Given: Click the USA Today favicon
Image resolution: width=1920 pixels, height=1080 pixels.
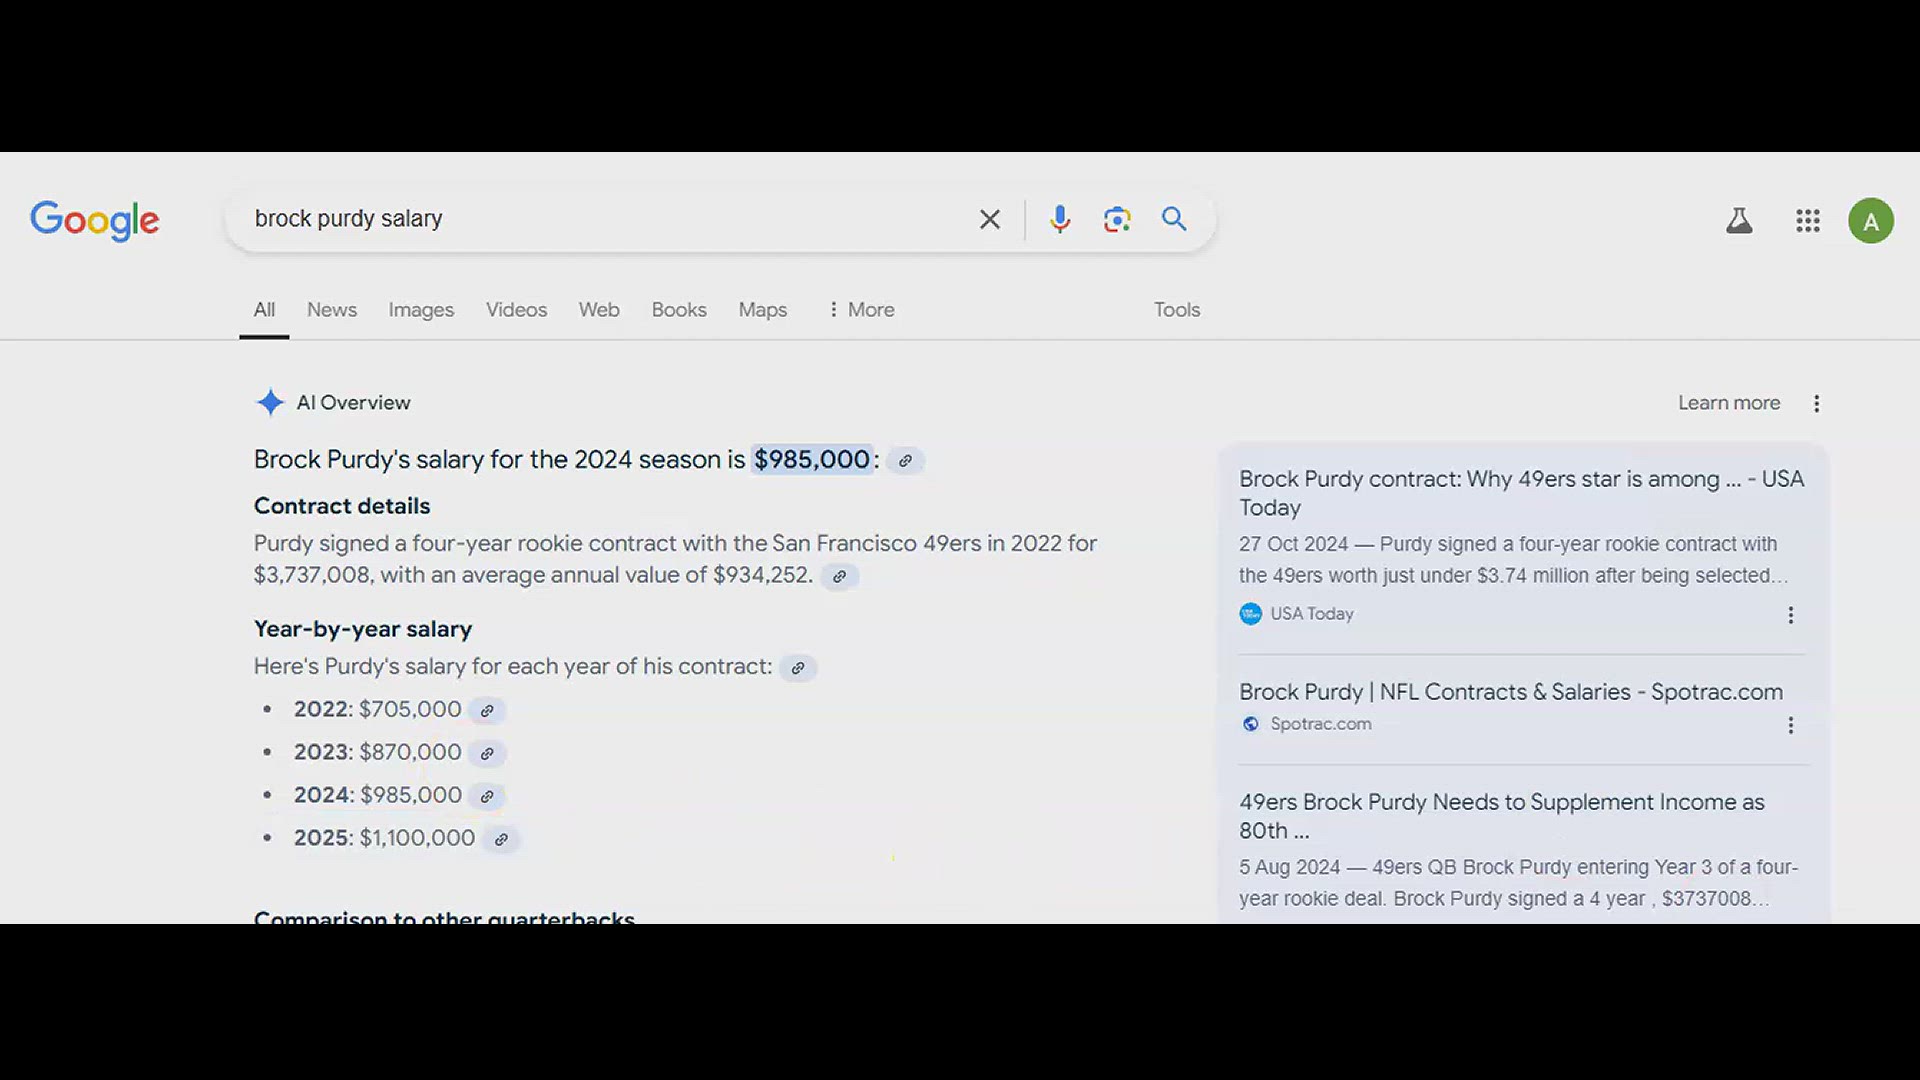Looking at the screenshot, I should pyautogui.click(x=1250, y=613).
